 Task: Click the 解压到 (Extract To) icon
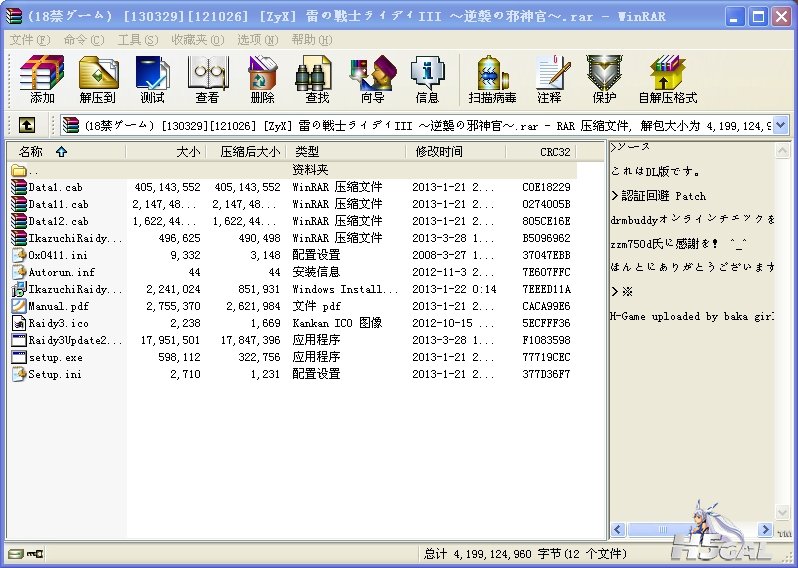tap(97, 79)
